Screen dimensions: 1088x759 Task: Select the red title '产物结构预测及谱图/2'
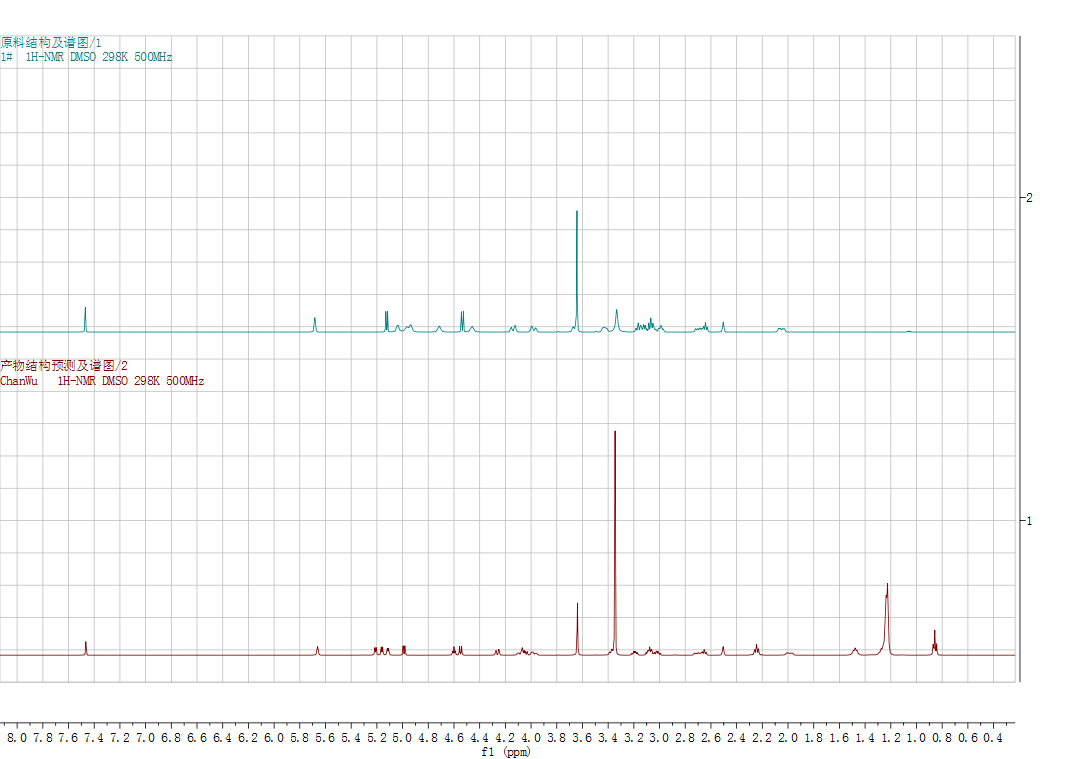tap(64, 366)
